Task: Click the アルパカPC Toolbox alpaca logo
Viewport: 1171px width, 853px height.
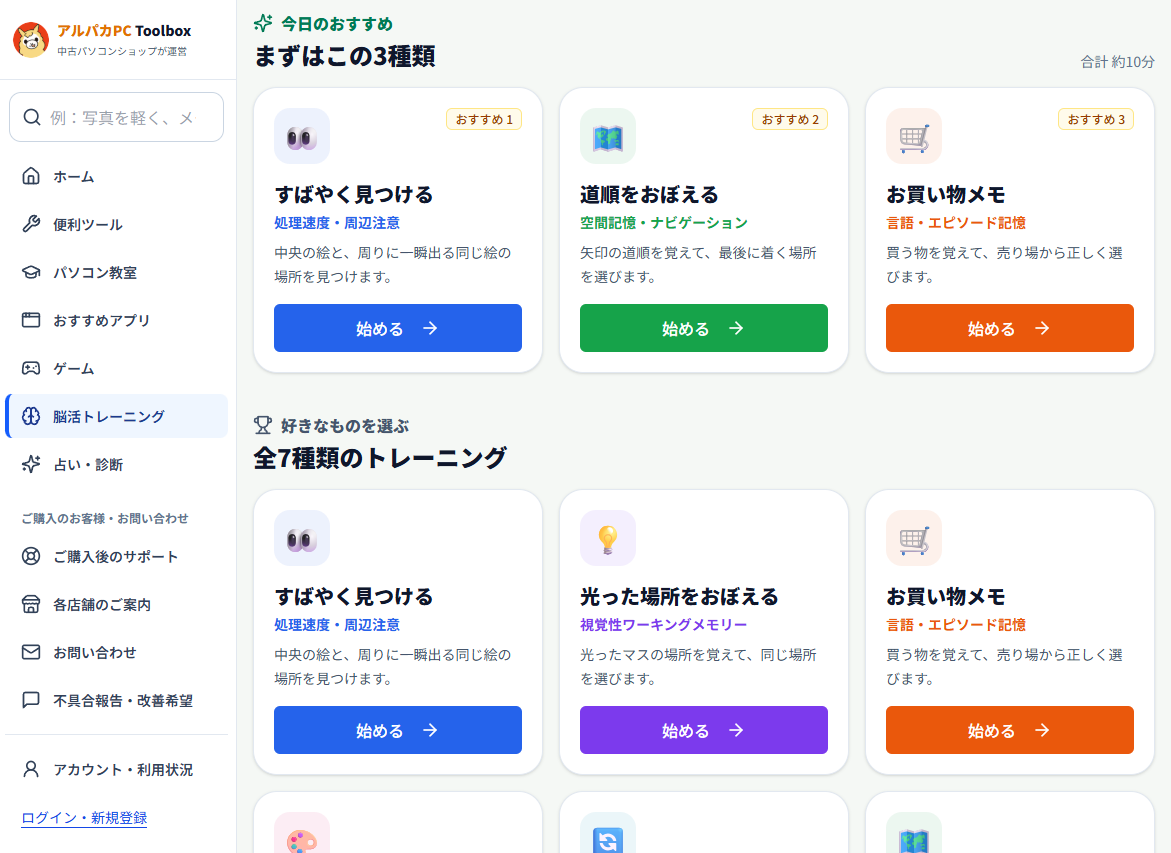Action: pos(31,40)
